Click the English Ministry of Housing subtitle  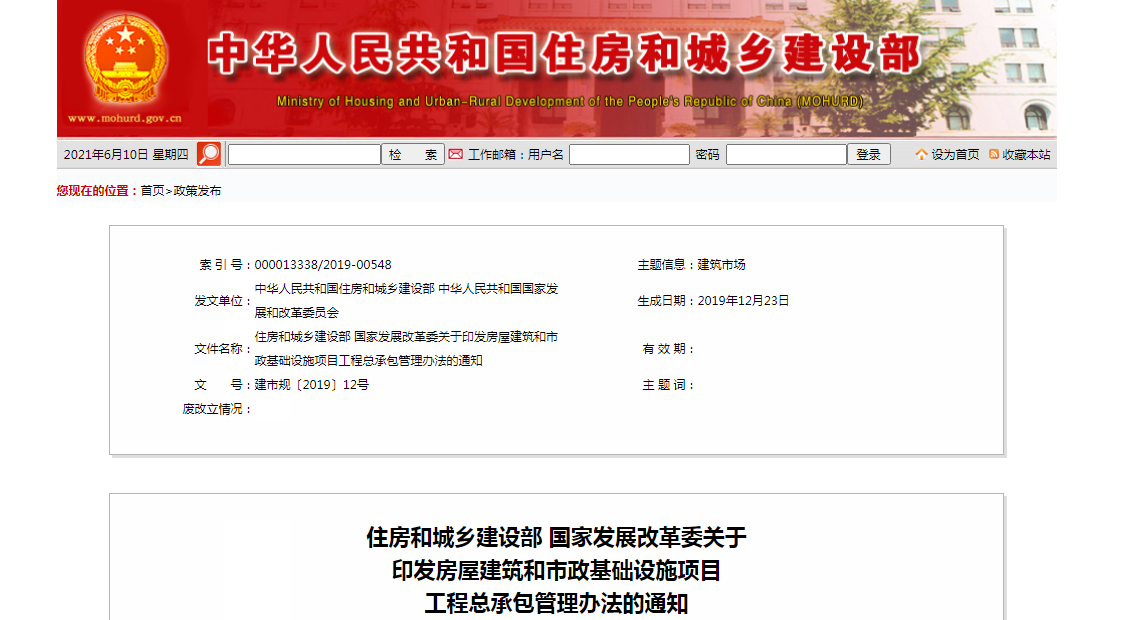(x=570, y=101)
